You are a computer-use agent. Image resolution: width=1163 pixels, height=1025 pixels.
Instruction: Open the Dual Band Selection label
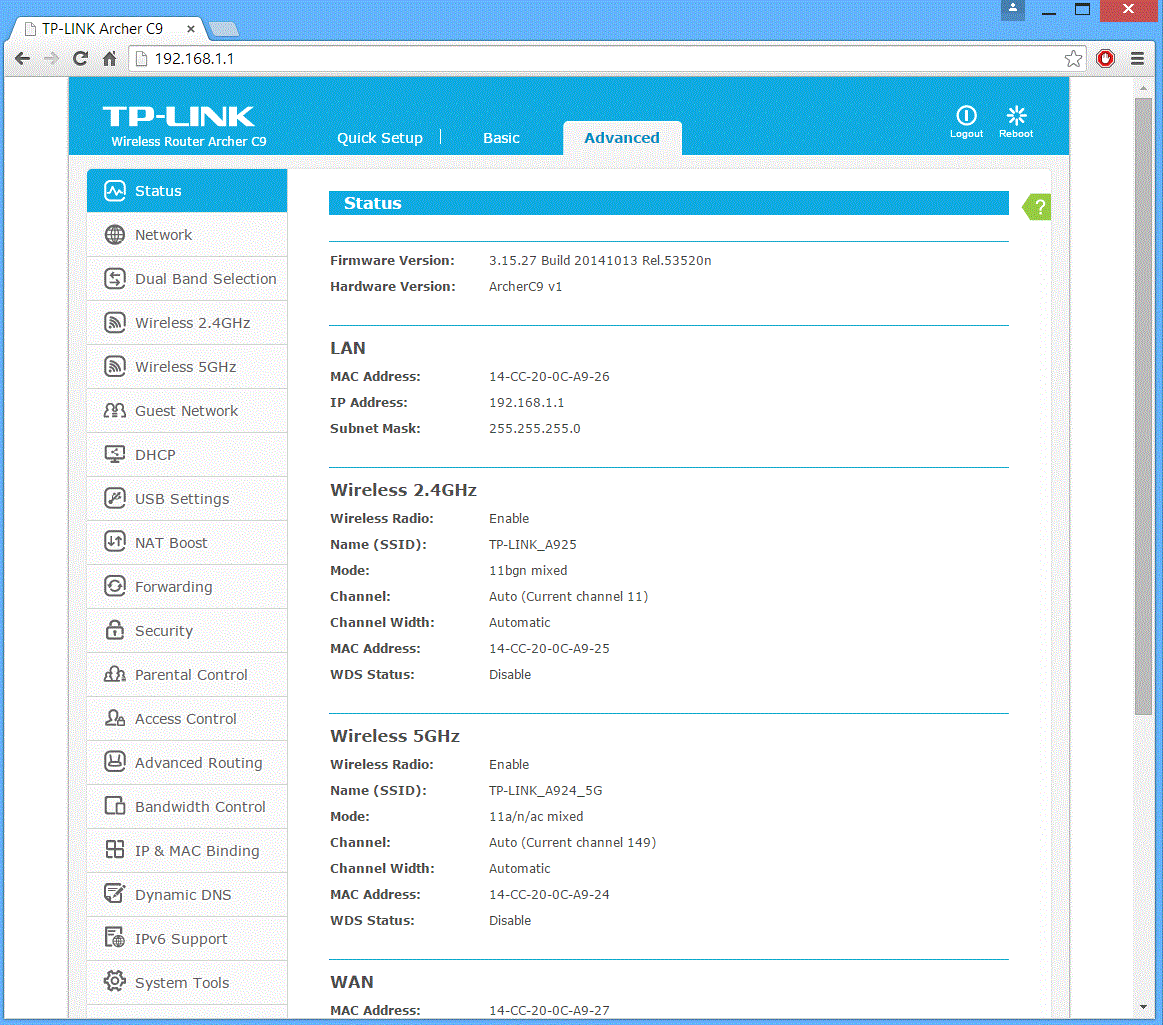(x=205, y=279)
